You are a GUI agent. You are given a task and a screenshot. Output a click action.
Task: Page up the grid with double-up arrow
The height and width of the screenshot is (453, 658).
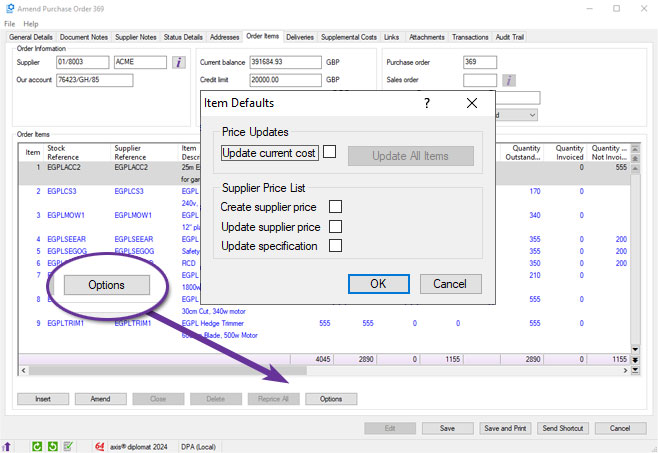pyautogui.click(x=635, y=158)
